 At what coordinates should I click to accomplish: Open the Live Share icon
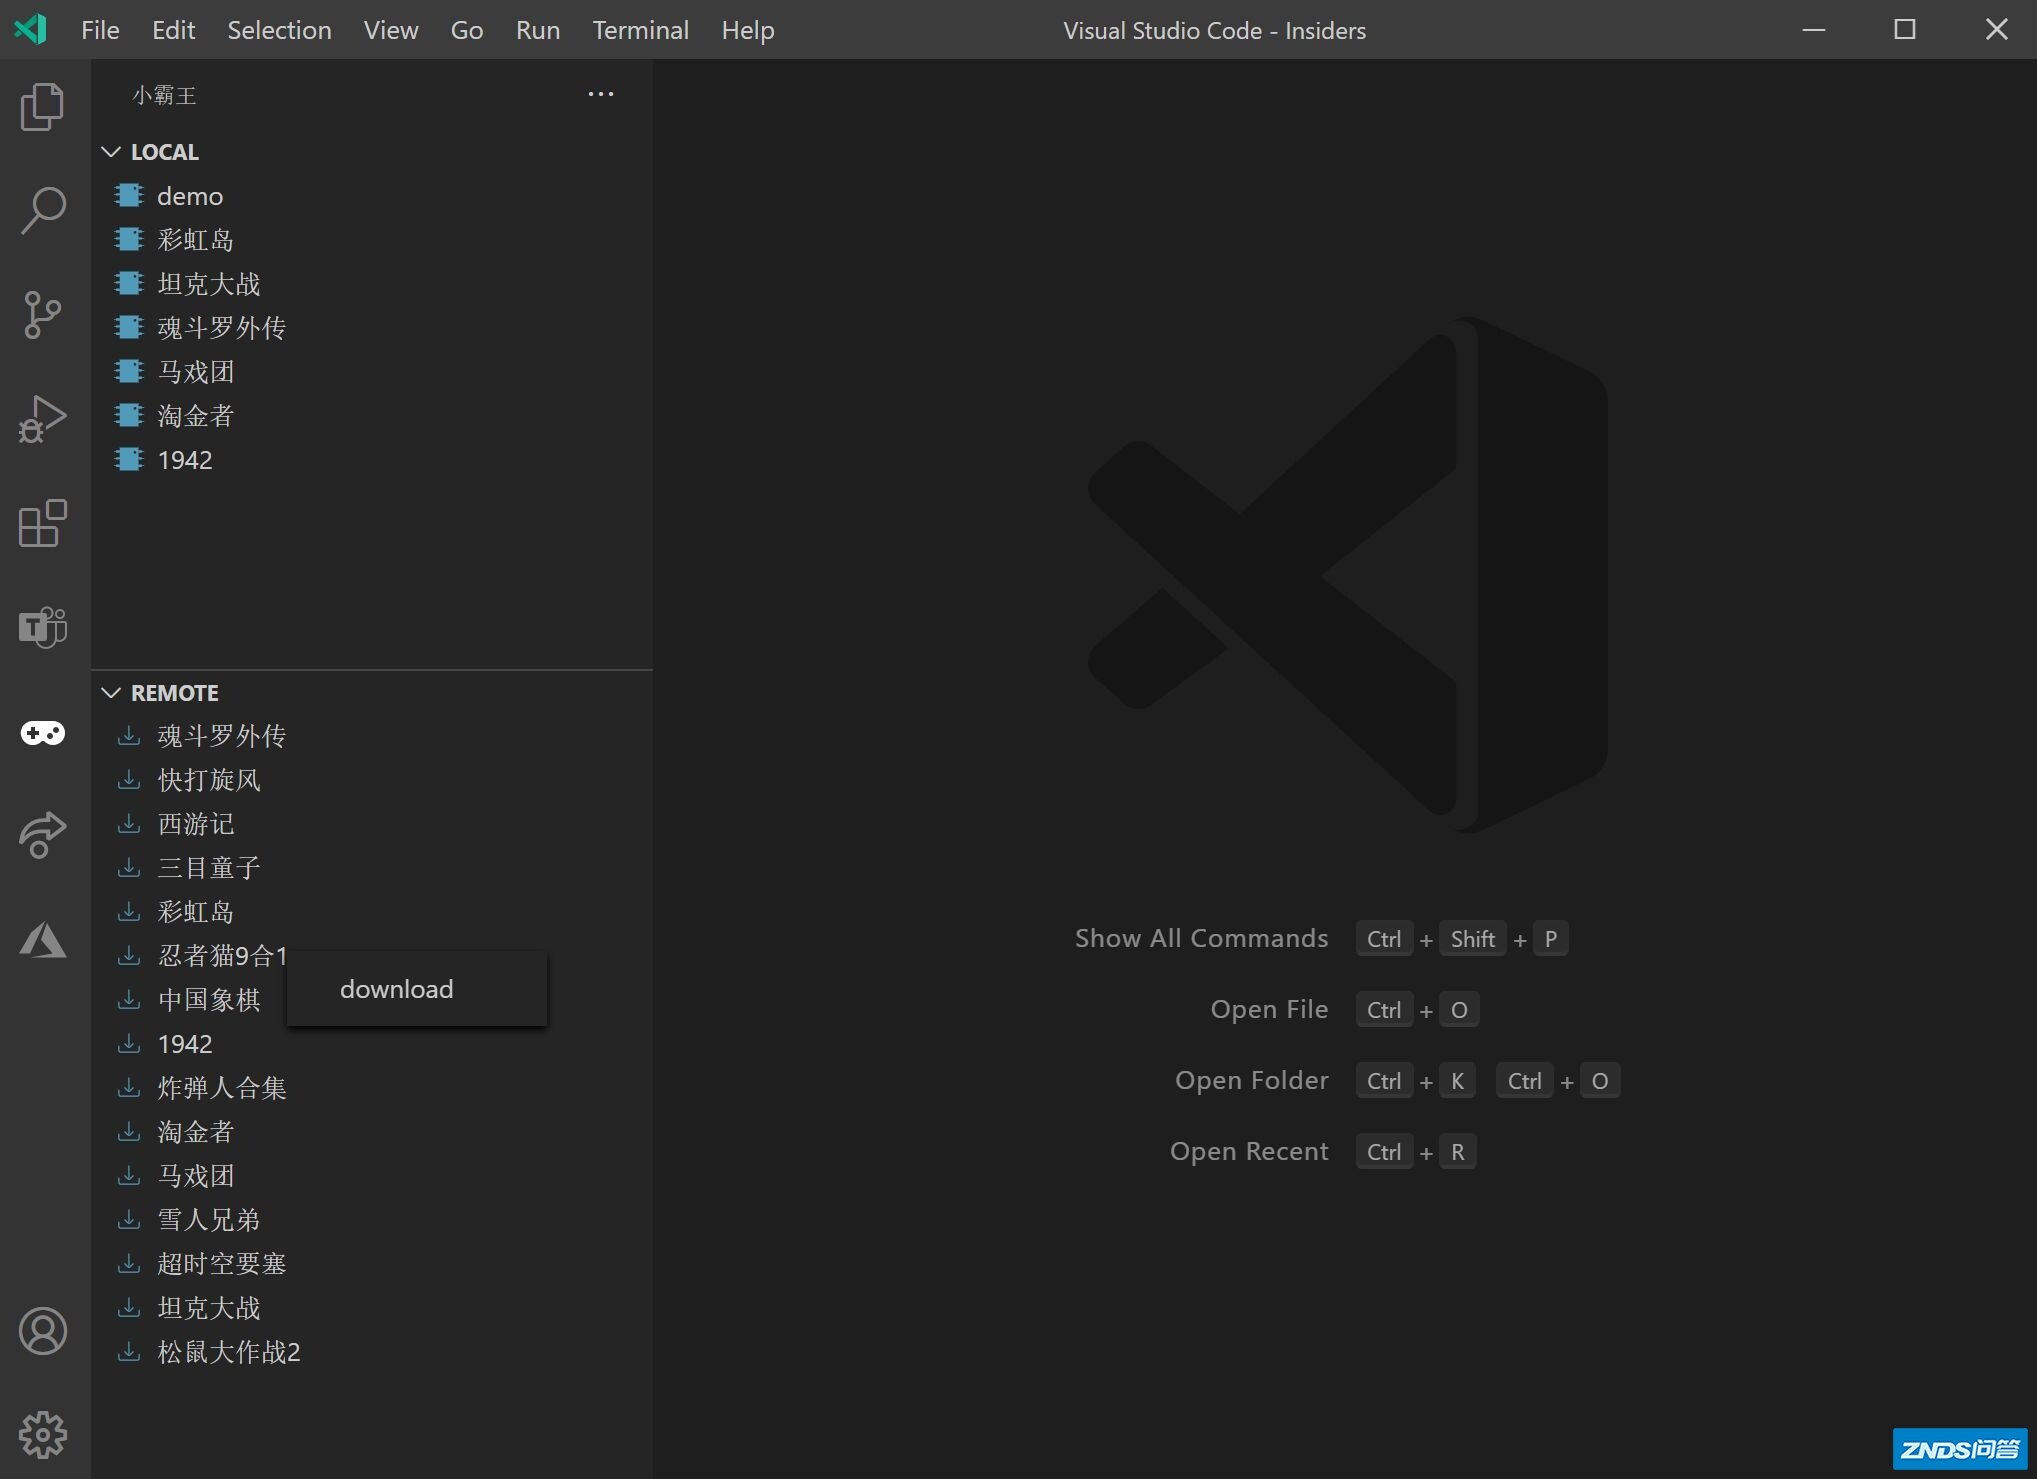click(43, 835)
